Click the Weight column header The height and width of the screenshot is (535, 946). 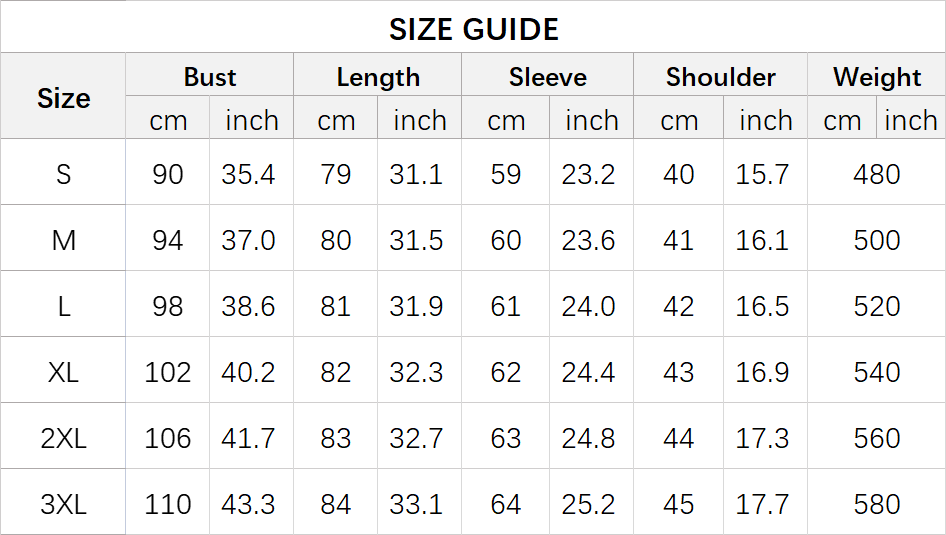coord(877,77)
